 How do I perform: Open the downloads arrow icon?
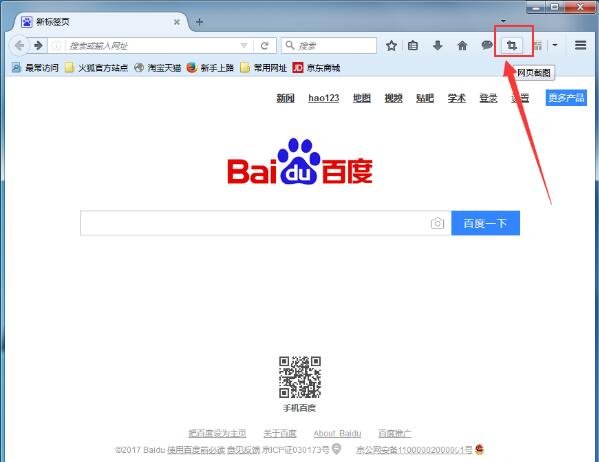tap(438, 46)
